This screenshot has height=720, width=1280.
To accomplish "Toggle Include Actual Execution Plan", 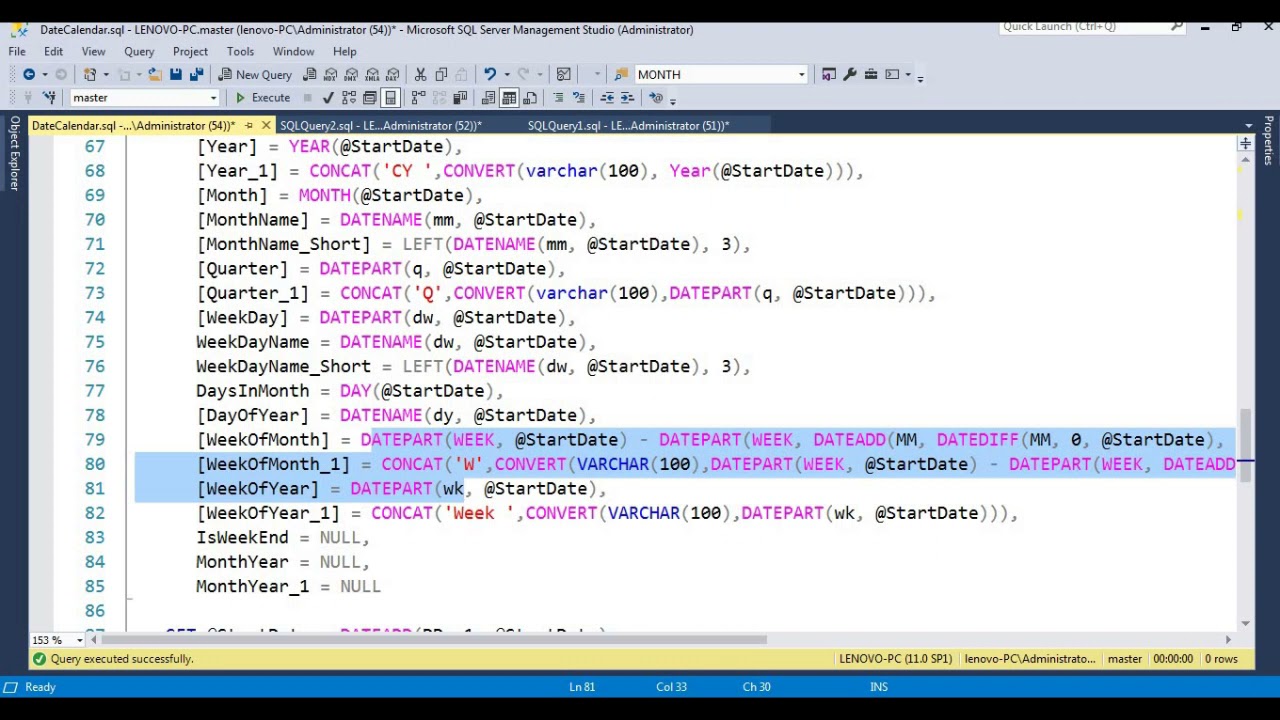I will tap(418, 98).
